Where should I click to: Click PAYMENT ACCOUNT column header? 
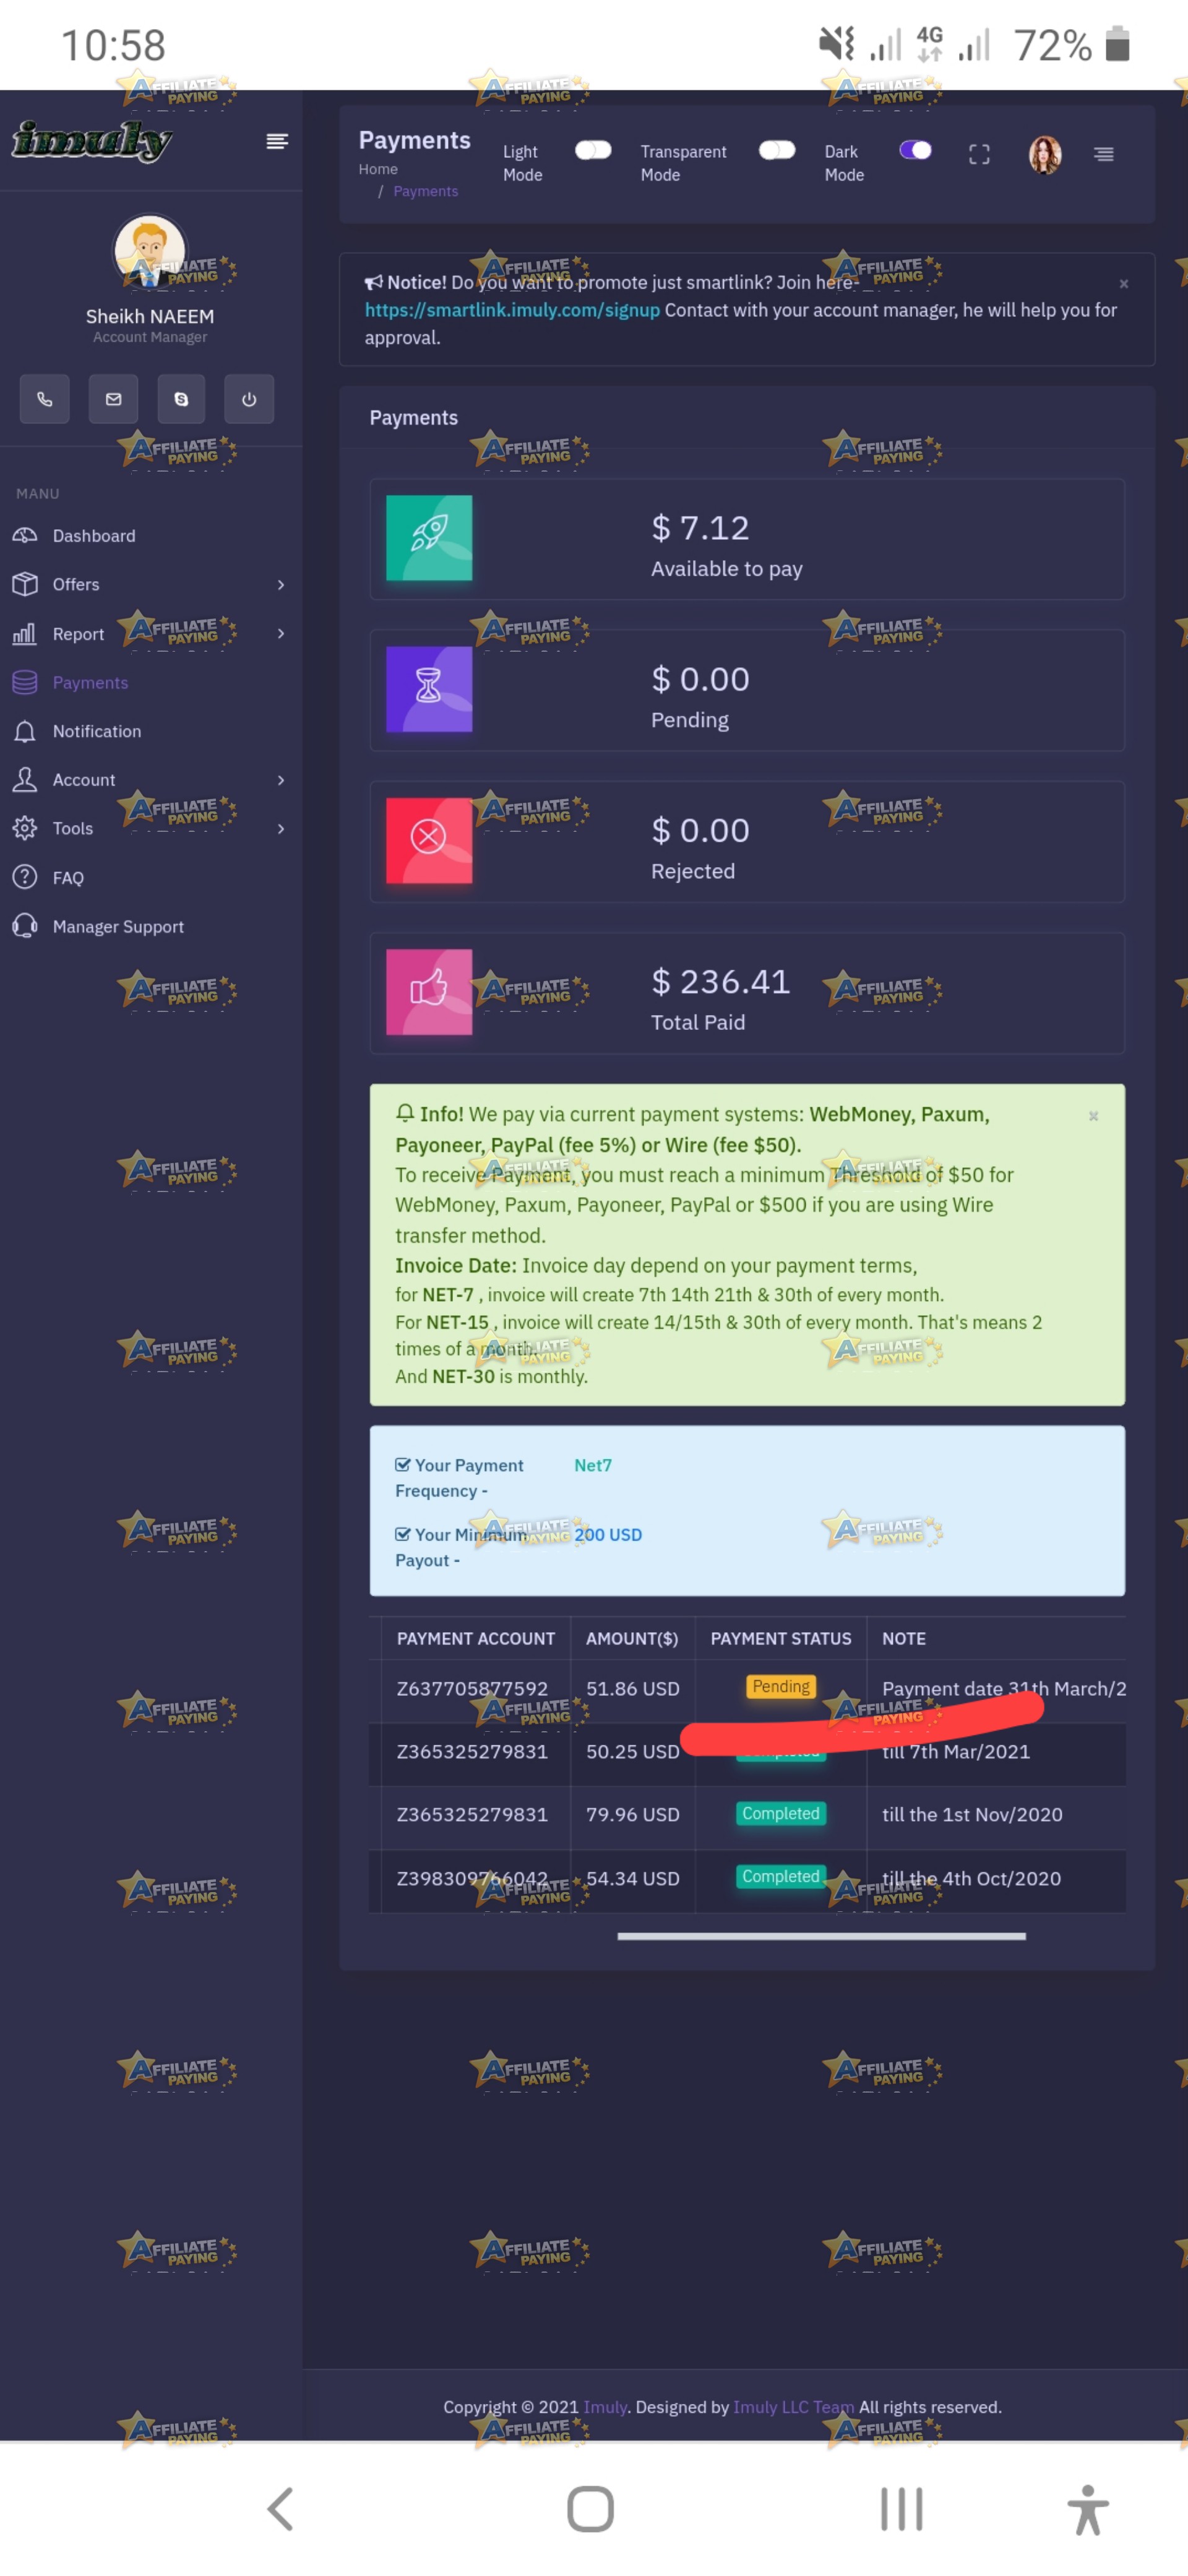[476, 1639]
